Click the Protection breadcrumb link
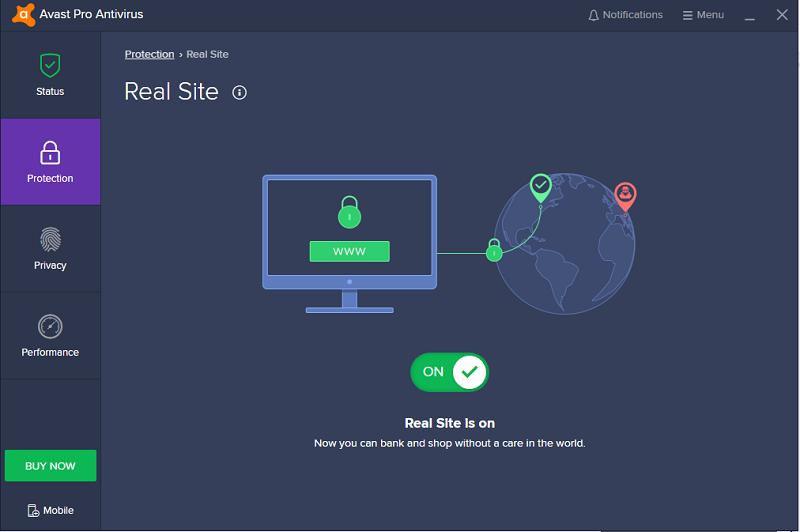 click(x=149, y=54)
